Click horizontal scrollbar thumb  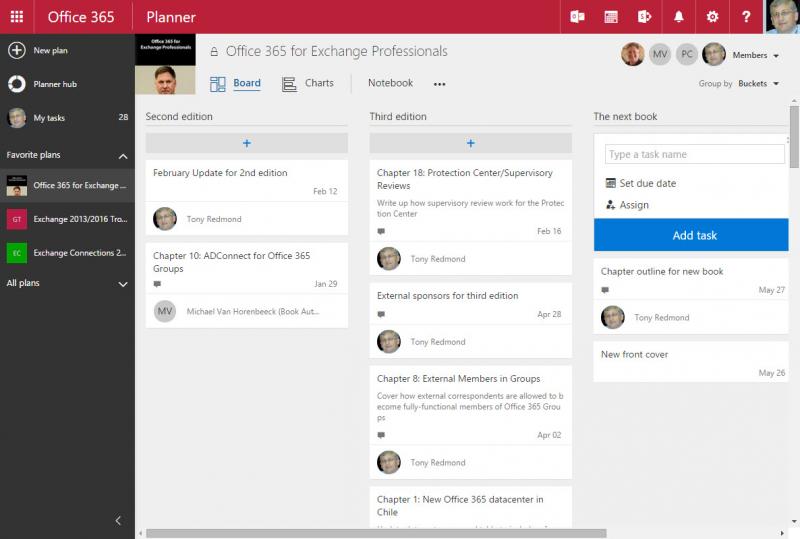pos(376,533)
